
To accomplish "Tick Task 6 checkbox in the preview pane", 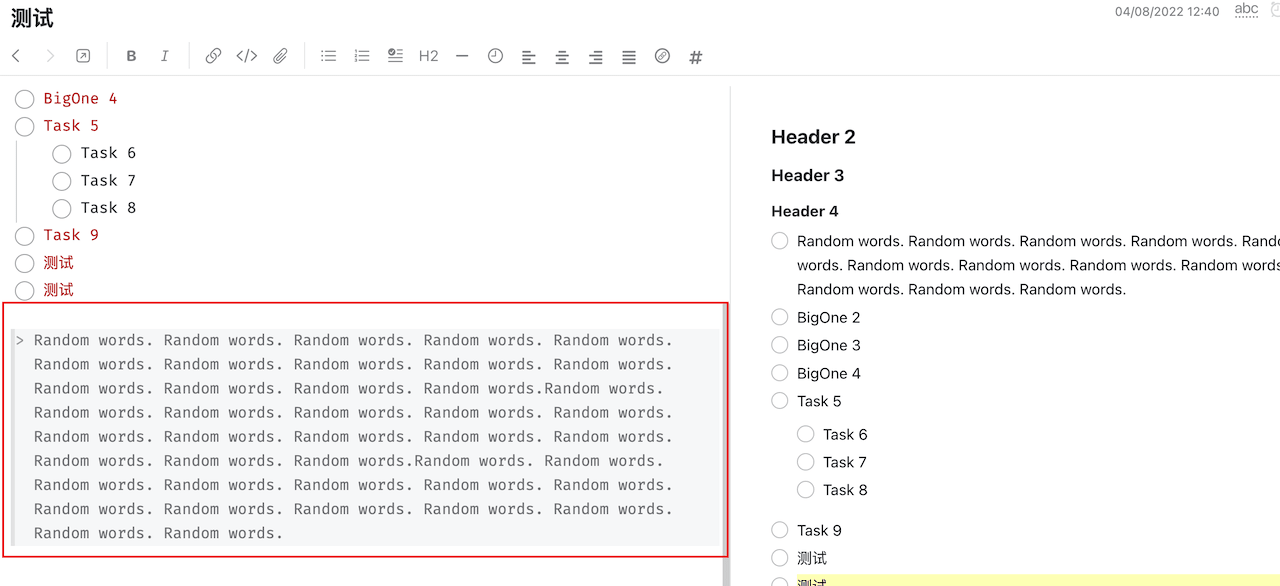I will click(806, 434).
